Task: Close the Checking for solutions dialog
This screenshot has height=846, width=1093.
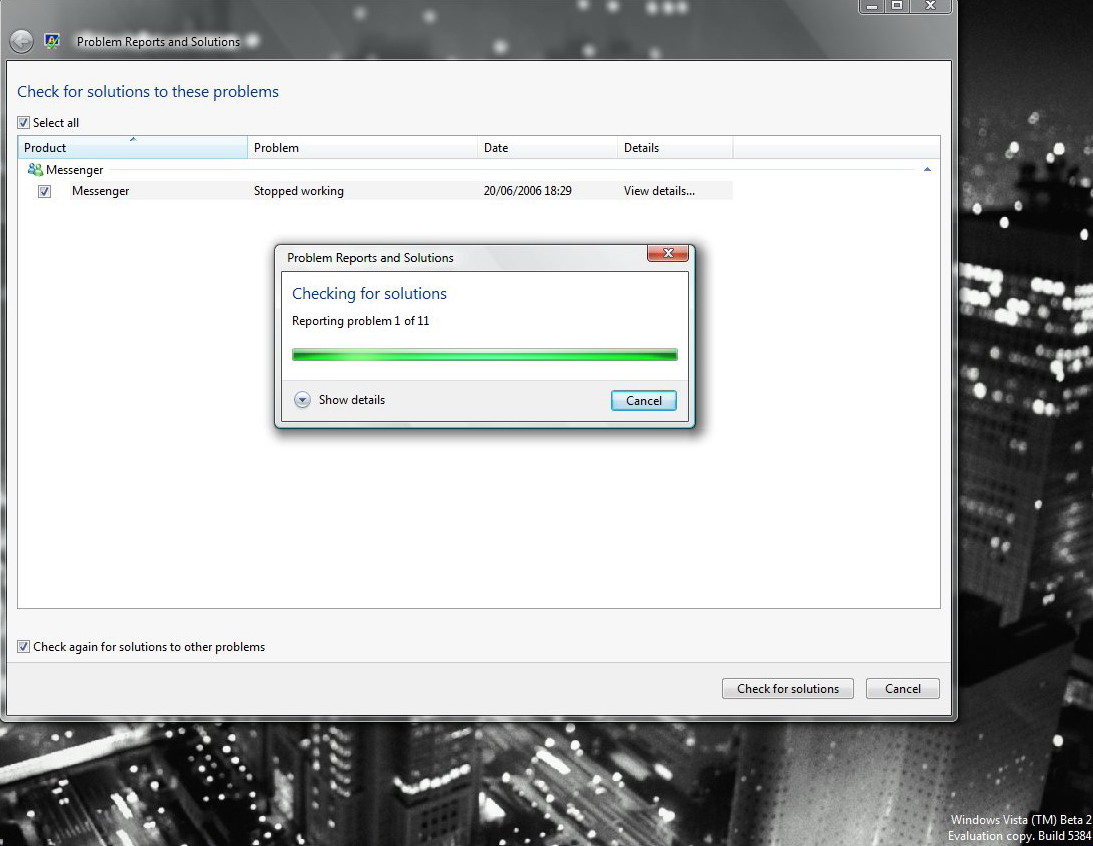Action: 667,254
